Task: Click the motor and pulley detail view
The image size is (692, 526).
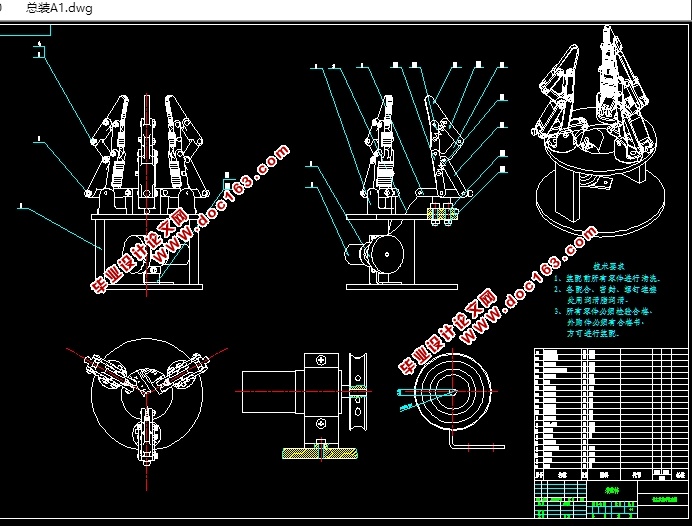Action: point(305,405)
